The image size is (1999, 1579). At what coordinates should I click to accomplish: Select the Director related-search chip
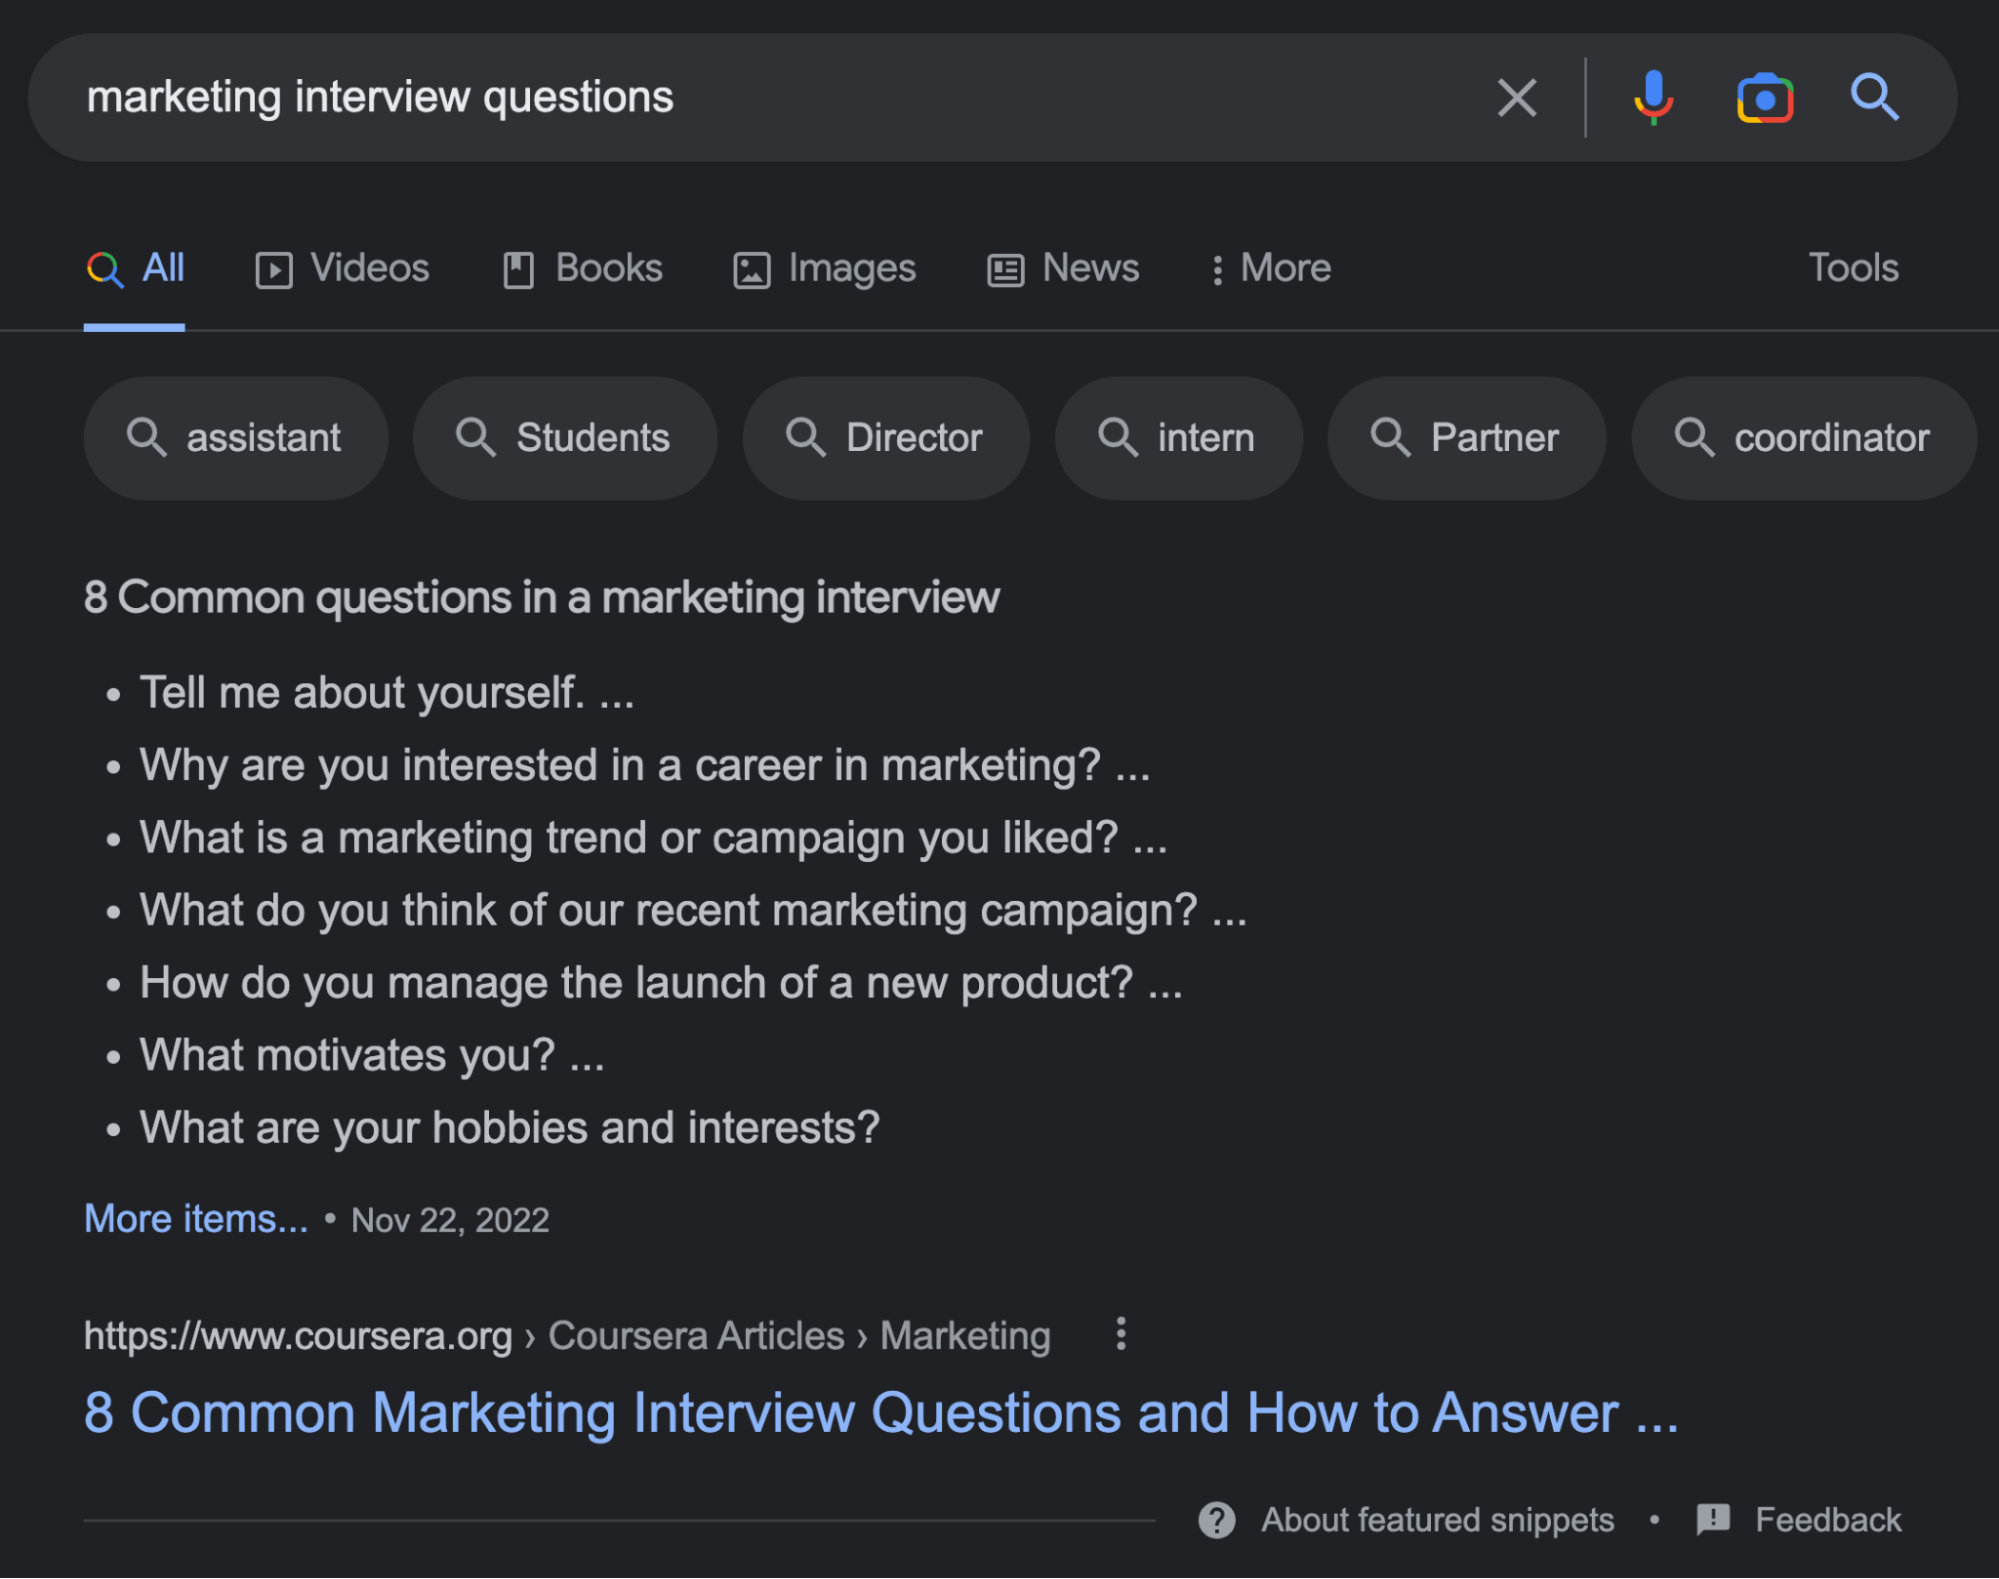point(885,437)
